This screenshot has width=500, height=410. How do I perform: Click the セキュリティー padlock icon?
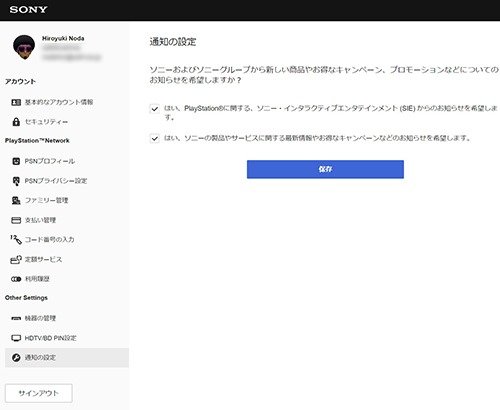click(x=16, y=122)
